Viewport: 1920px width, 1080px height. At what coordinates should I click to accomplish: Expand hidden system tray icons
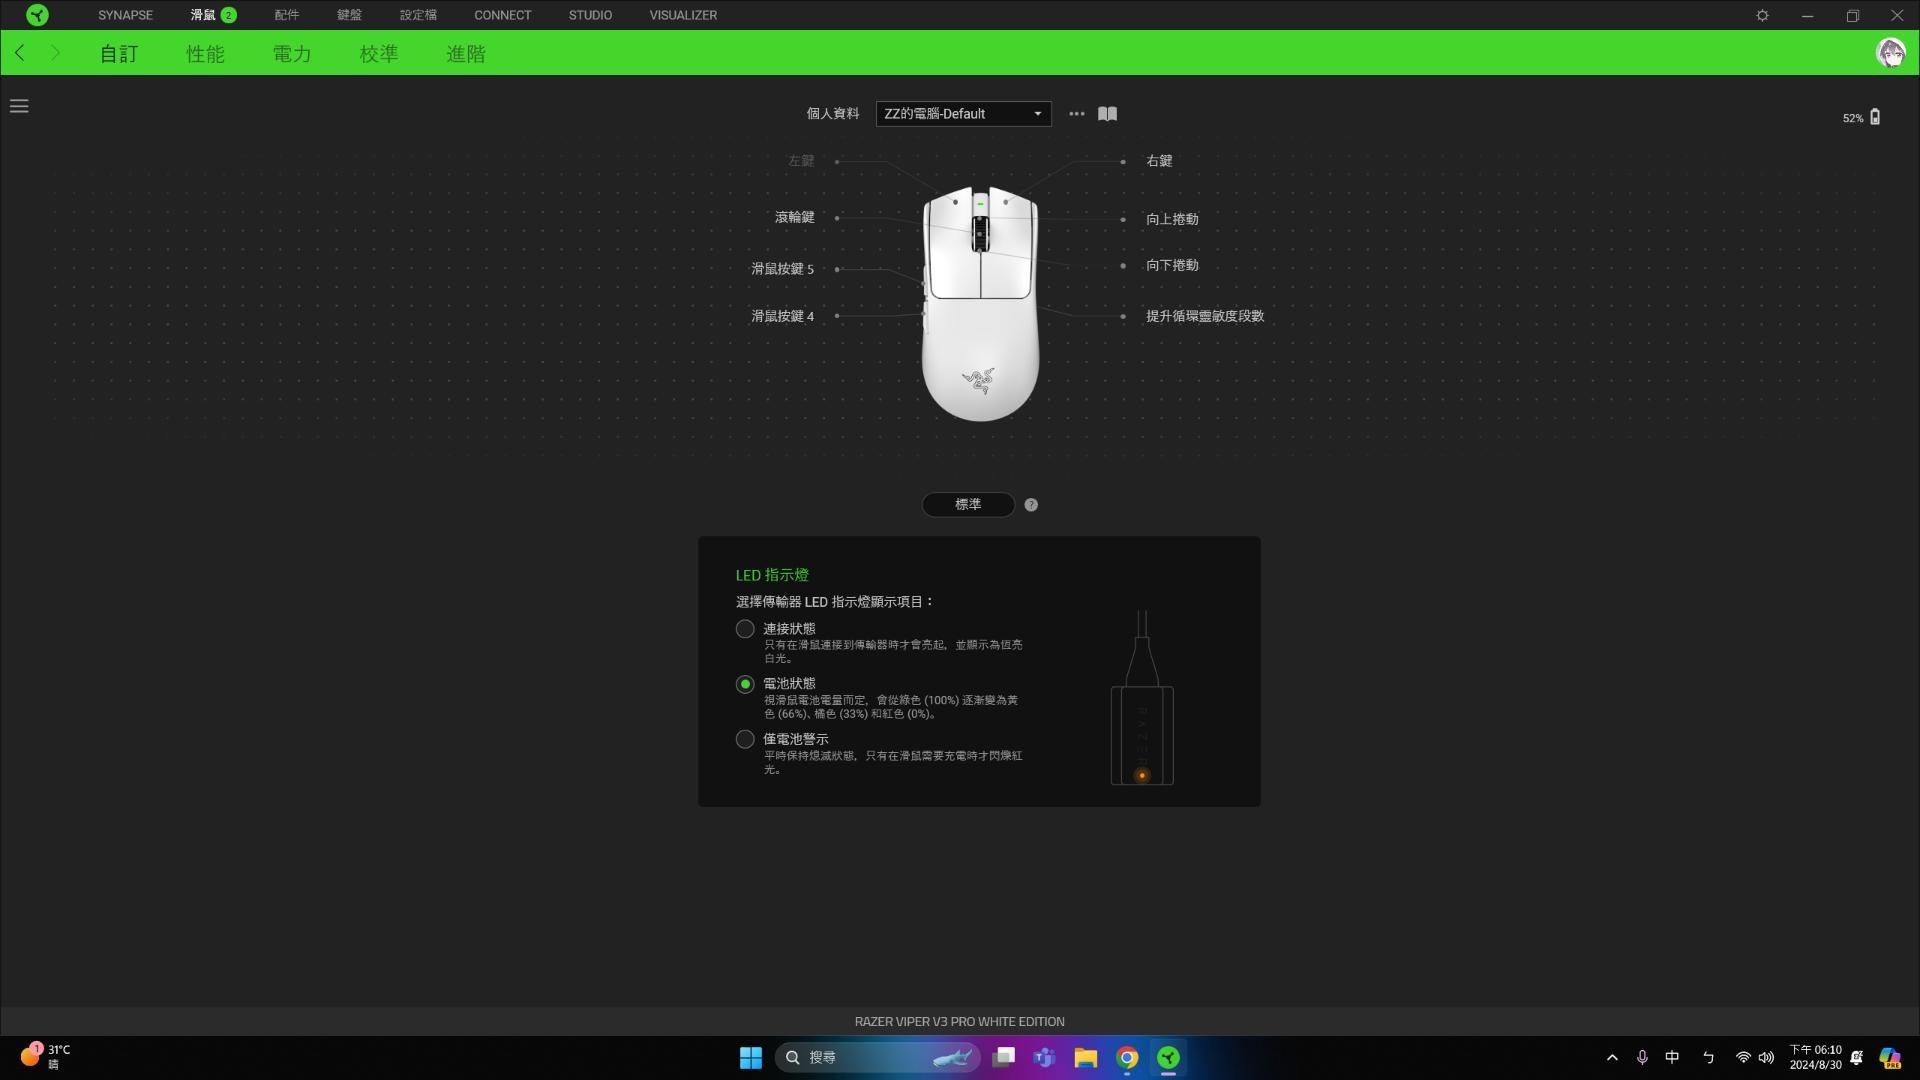(1612, 1057)
